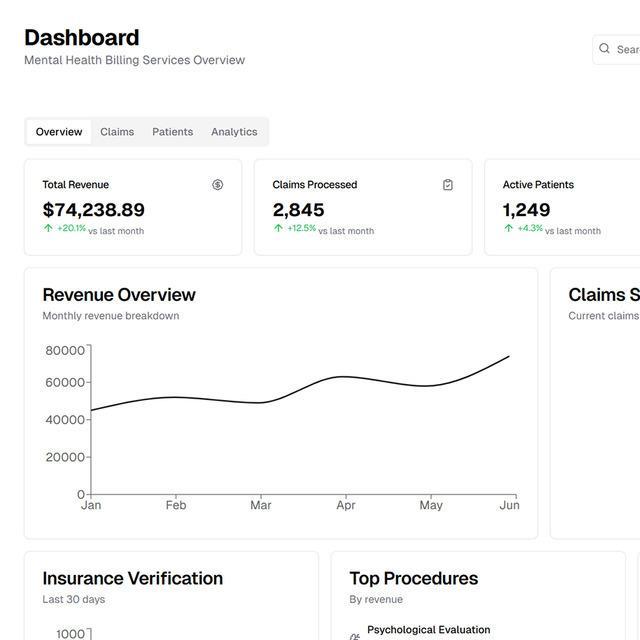Click the Top Procedures card heading
Image resolution: width=640 pixels, height=640 pixels.
(413, 578)
